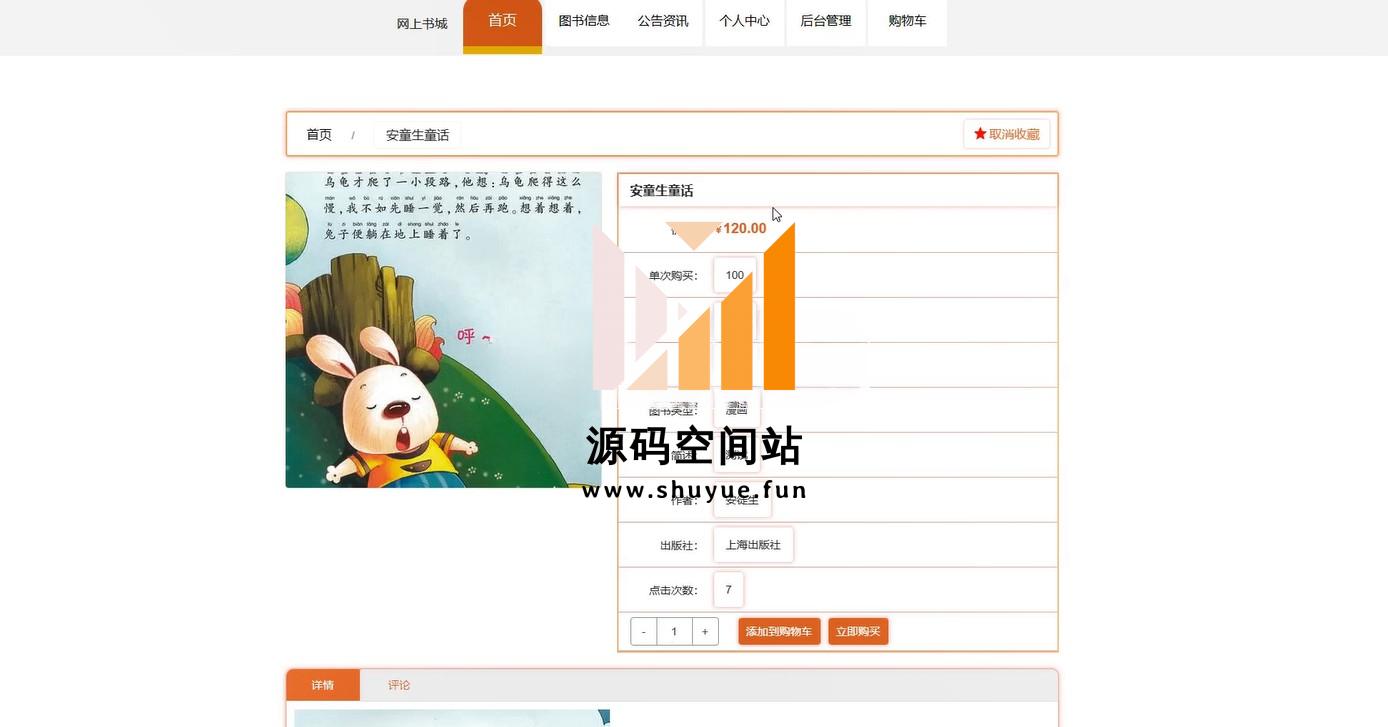Select the 详情 tab
Viewport: 1388px width, 727px height.
322,685
